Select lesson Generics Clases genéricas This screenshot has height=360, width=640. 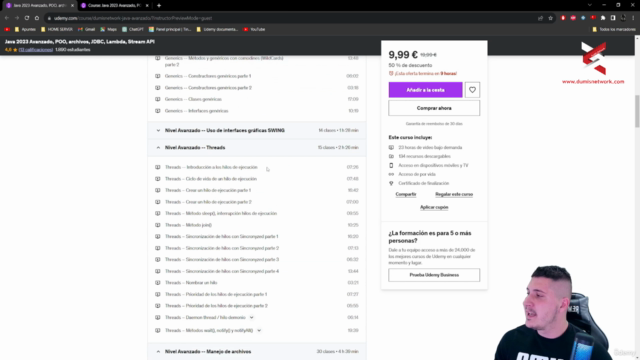click(x=193, y=99)
